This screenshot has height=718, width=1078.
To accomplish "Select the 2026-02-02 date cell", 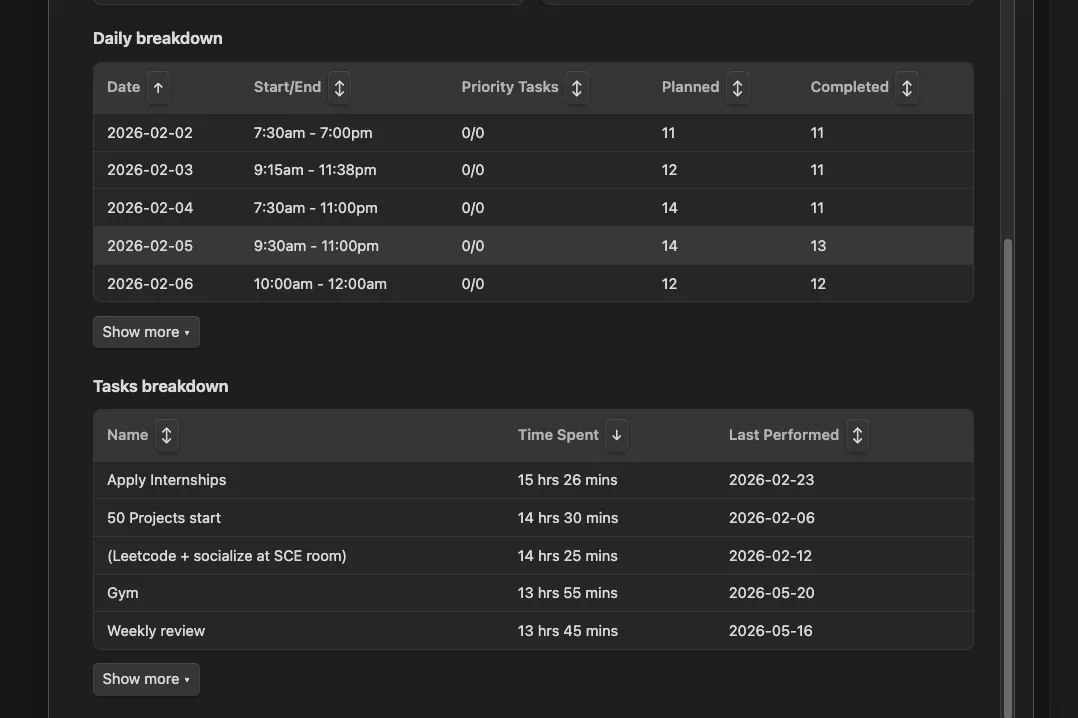I will point(150,133).
